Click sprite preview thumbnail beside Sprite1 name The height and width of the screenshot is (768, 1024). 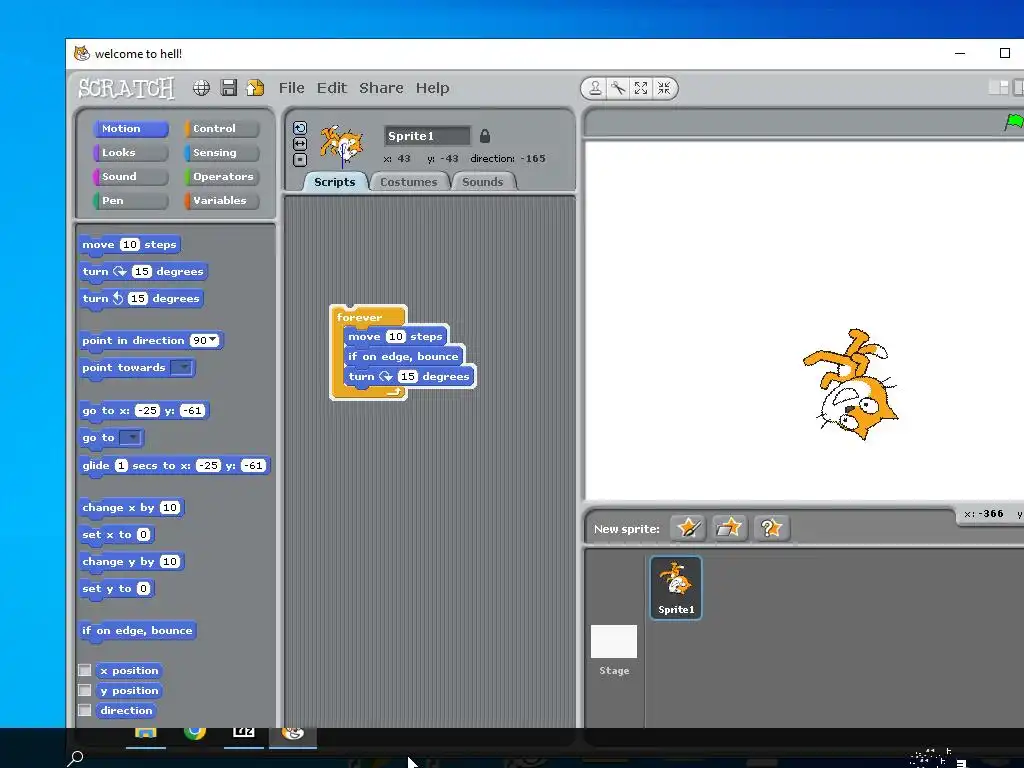pos(341,145)
